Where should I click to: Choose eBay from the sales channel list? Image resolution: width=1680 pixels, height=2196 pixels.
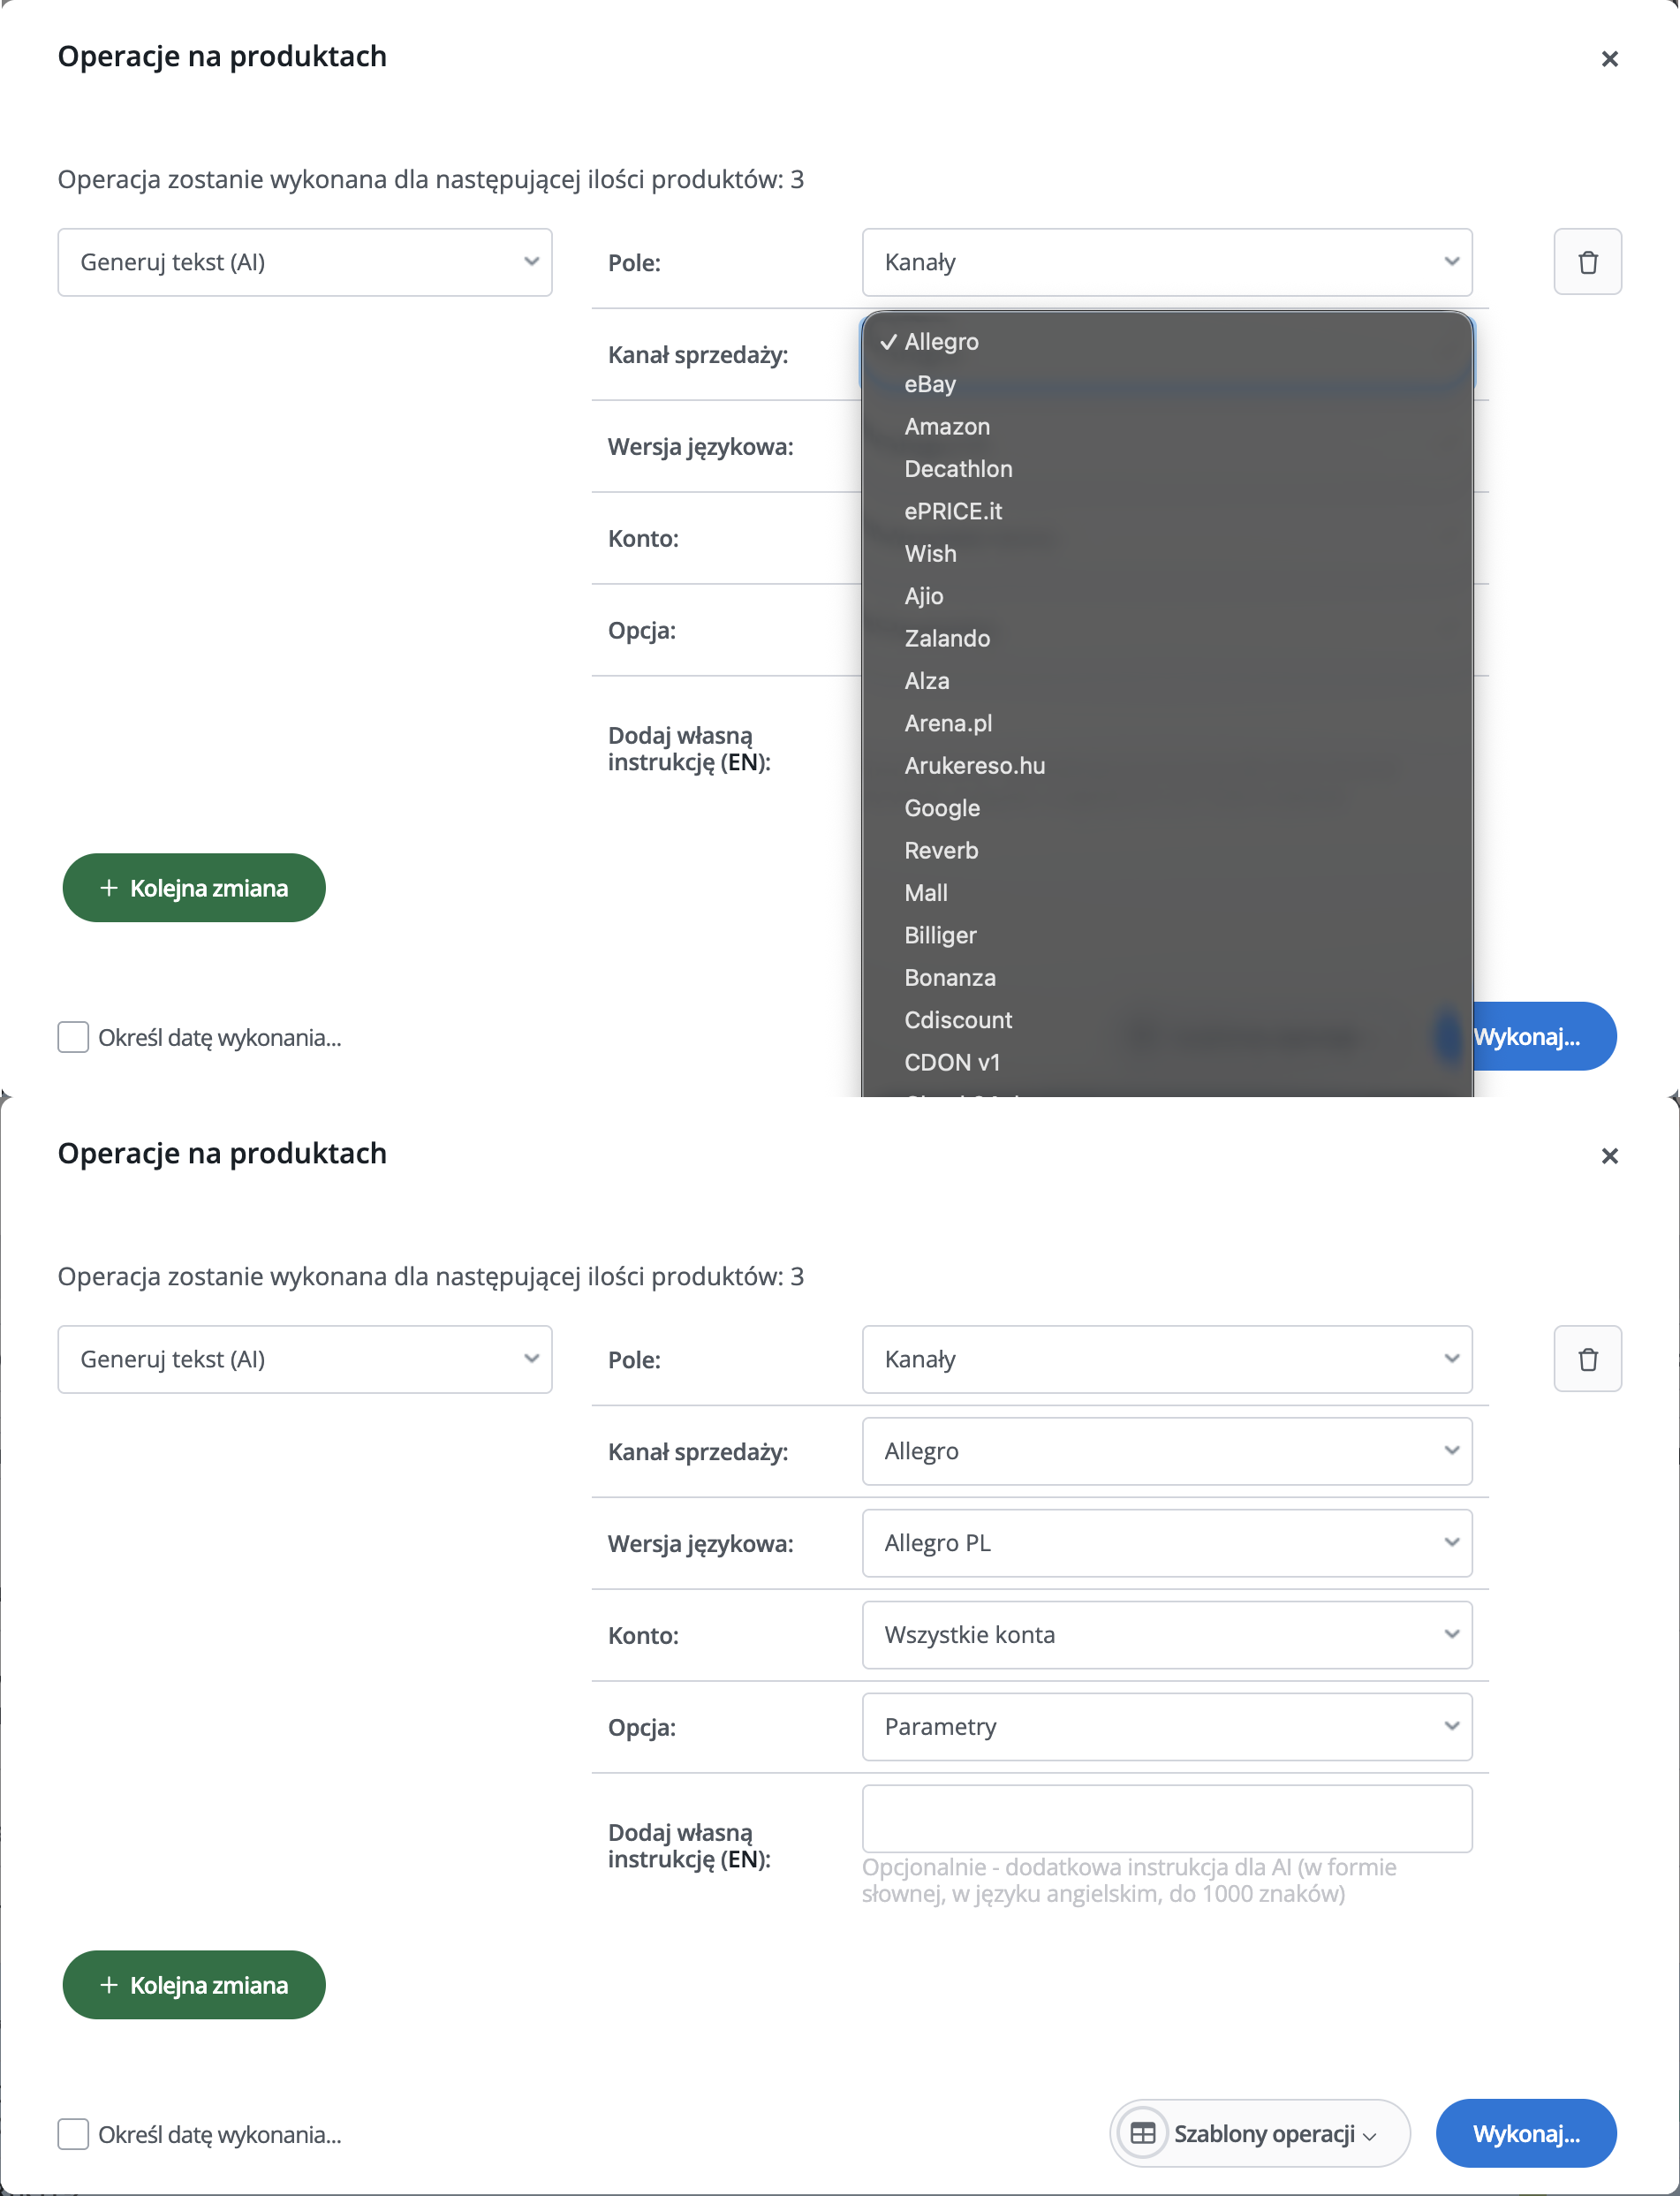point(930,384)
